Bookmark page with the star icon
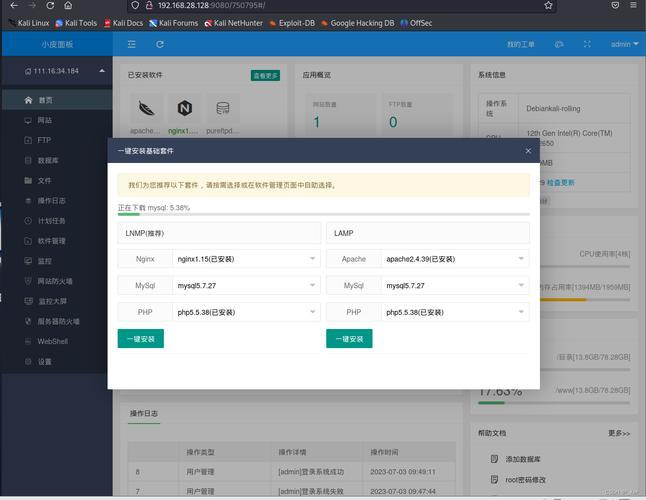Viewport: 646px width, 500px height. (x=548, y=5)
